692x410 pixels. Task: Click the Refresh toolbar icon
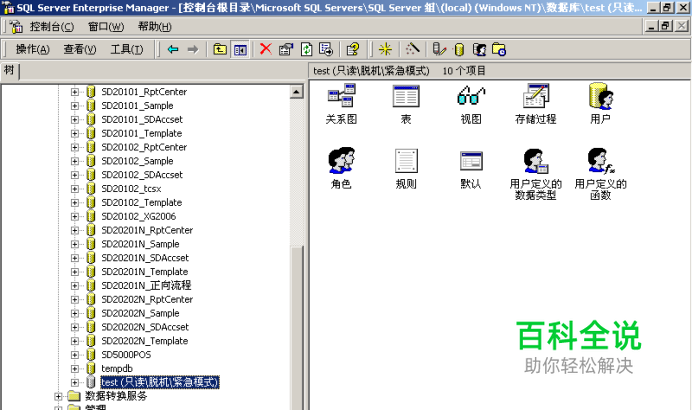[x=306, y=49]
